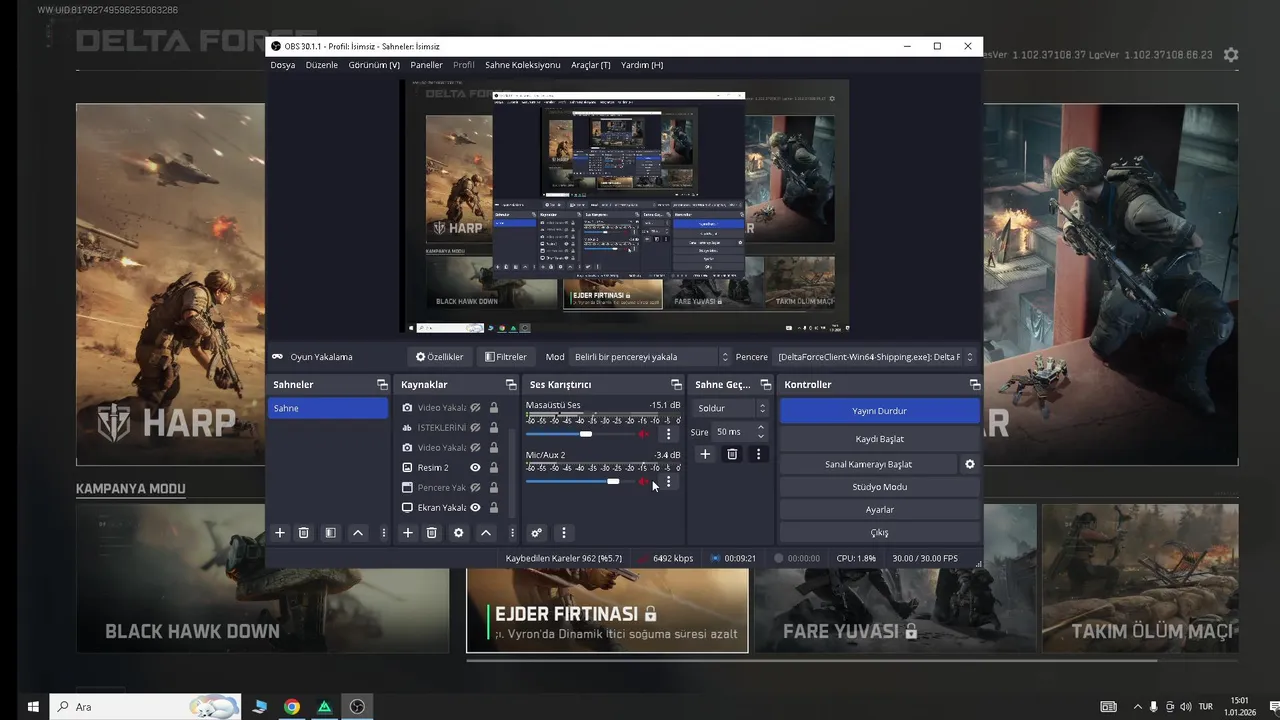Open the Yardım menu
1280x720 pixels.
click(x=642, y=65)
